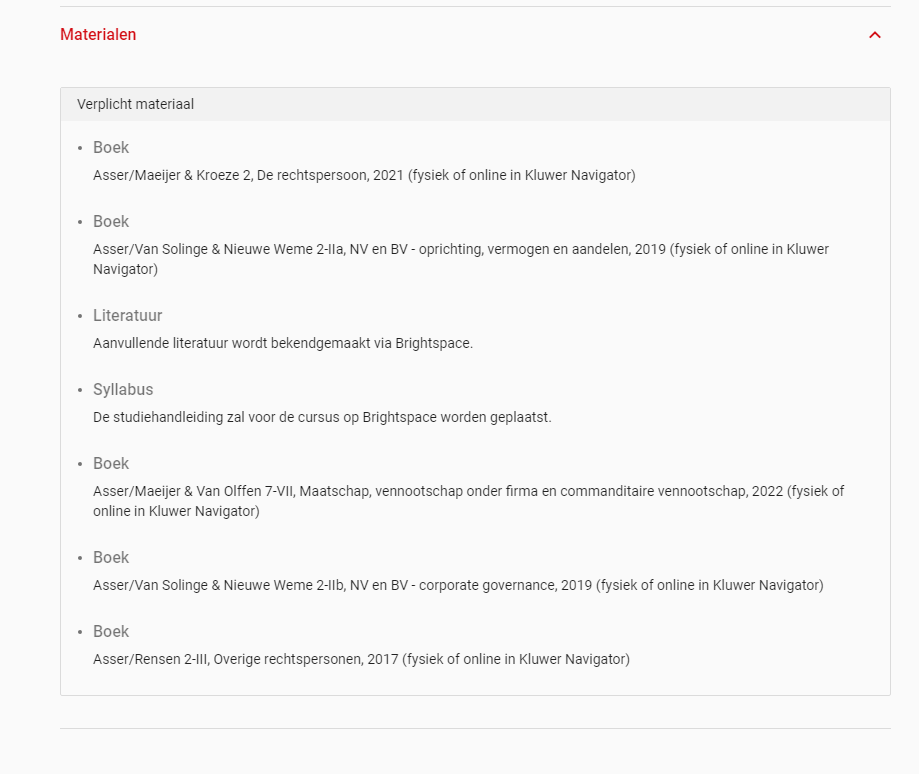Click the bullet point beside Syllabus

[x=80, y=390]
